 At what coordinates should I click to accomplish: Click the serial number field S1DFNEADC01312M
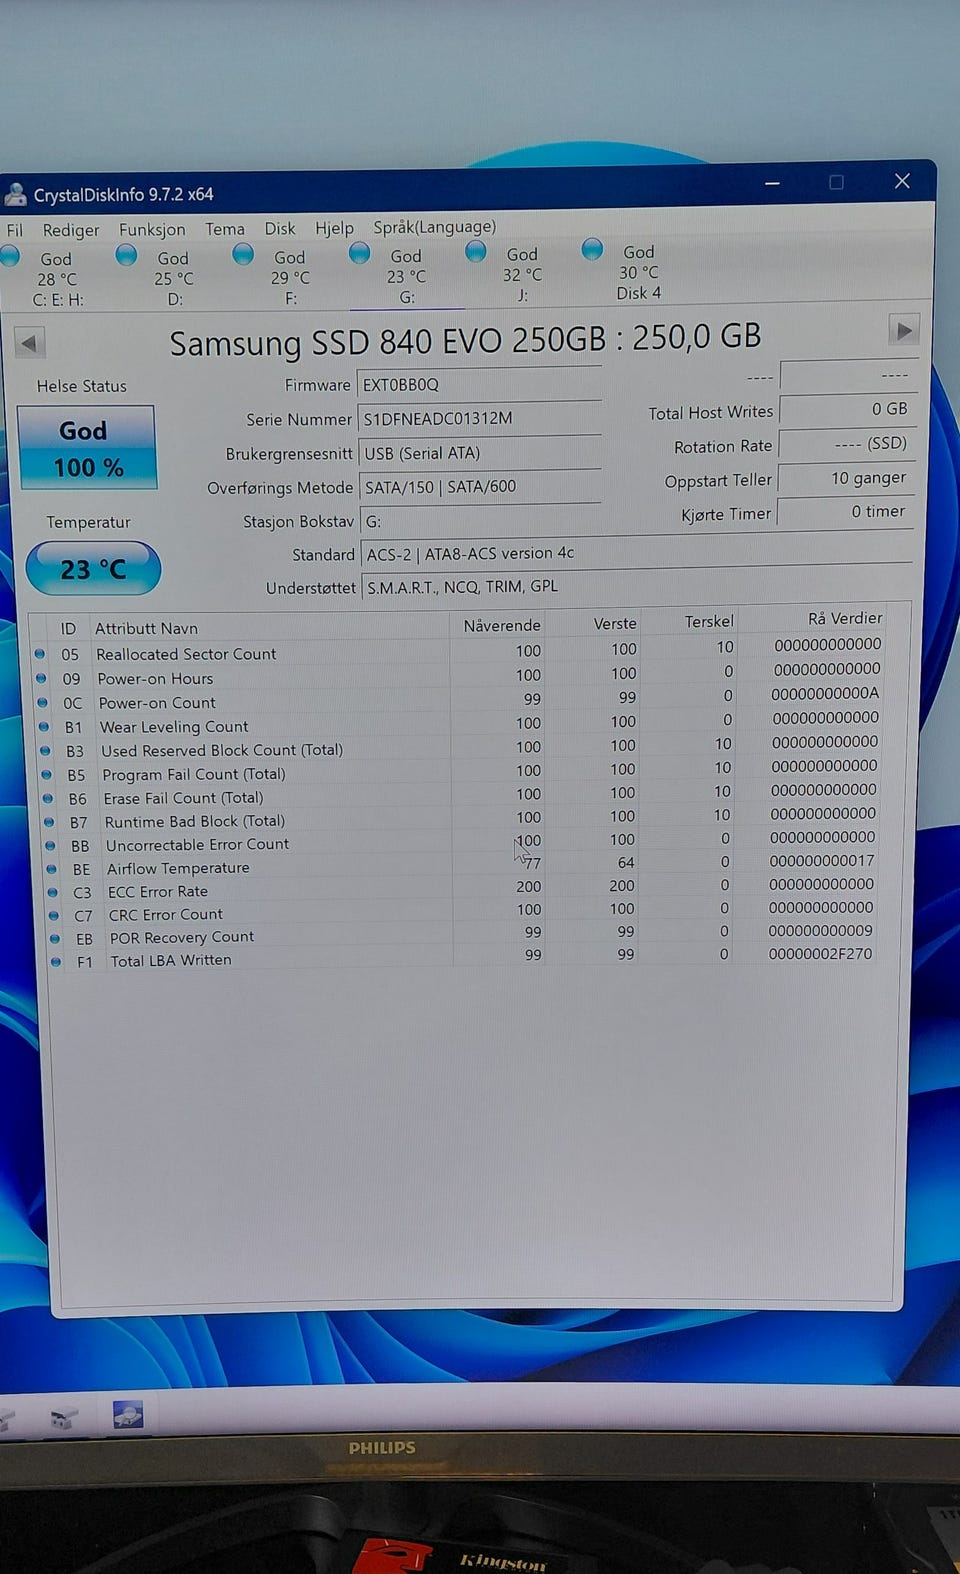point(479,418)
